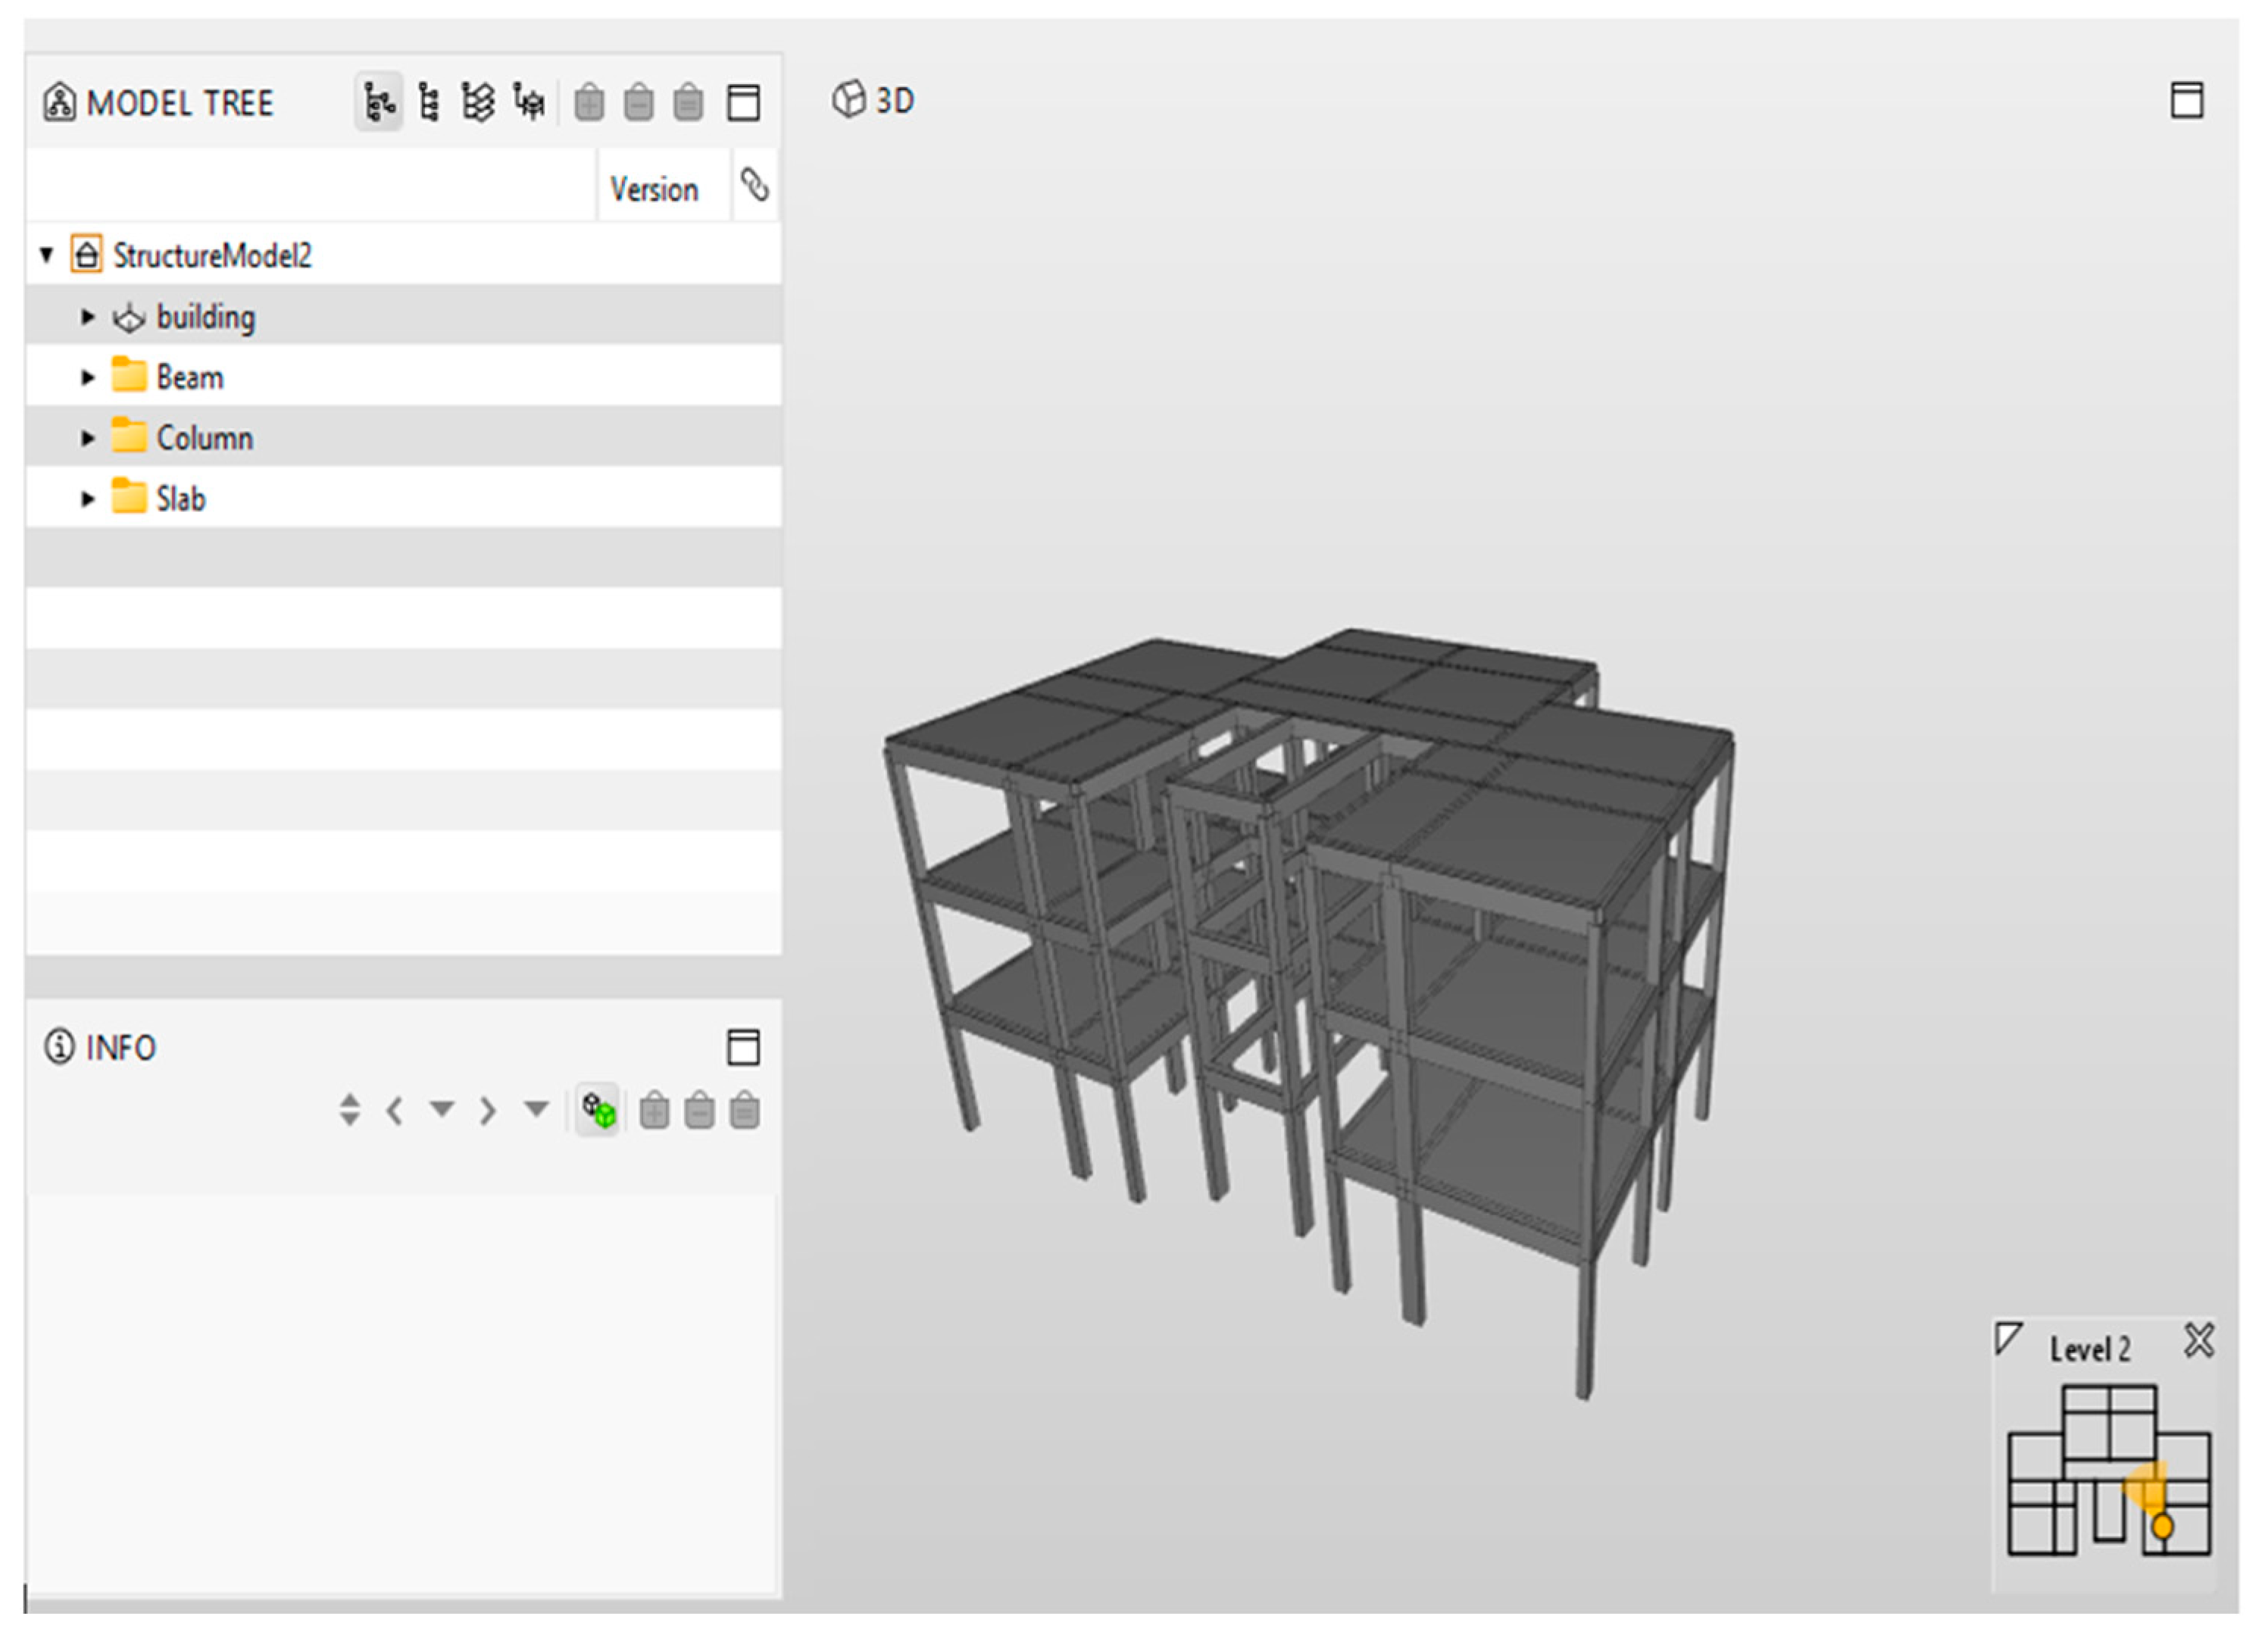Maximize the 3D view panel
Screen dimensions: 2268x1635
pos(2187,101)
